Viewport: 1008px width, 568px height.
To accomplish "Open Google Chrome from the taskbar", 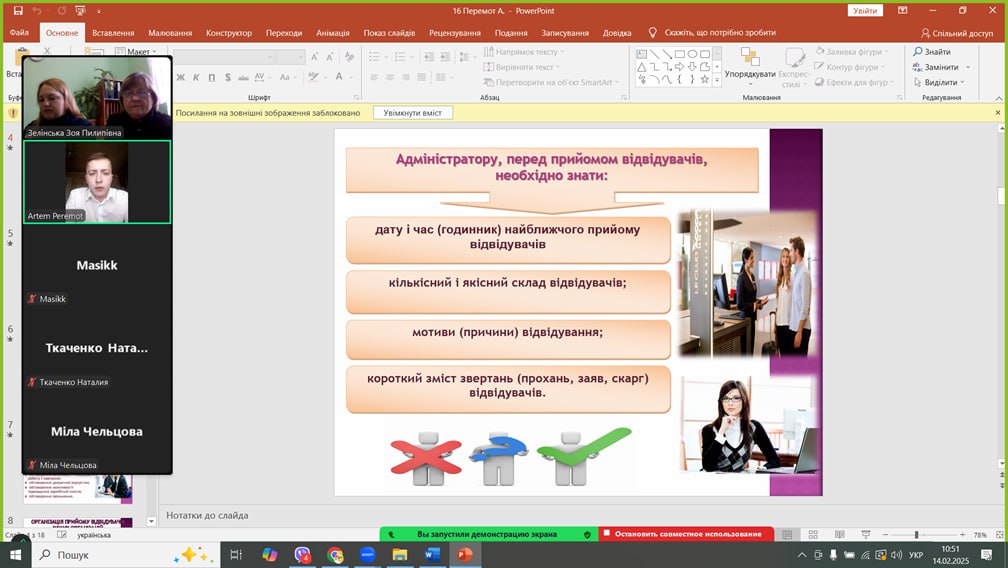I will pyautogui.click(x=335, y=554).
